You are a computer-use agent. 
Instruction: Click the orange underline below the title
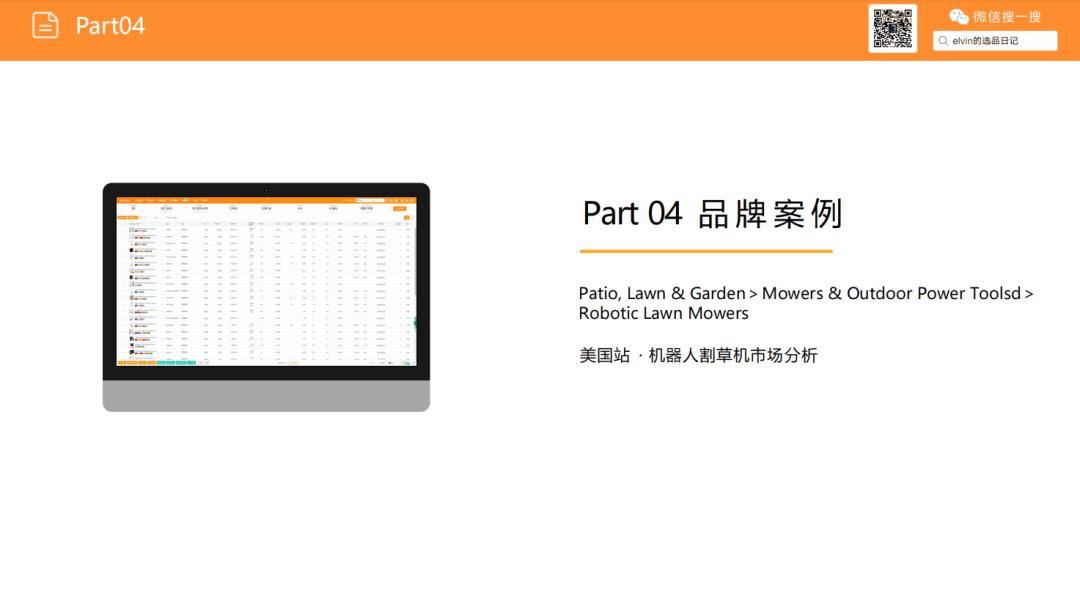pyautogui.click(x=706, y=251)
